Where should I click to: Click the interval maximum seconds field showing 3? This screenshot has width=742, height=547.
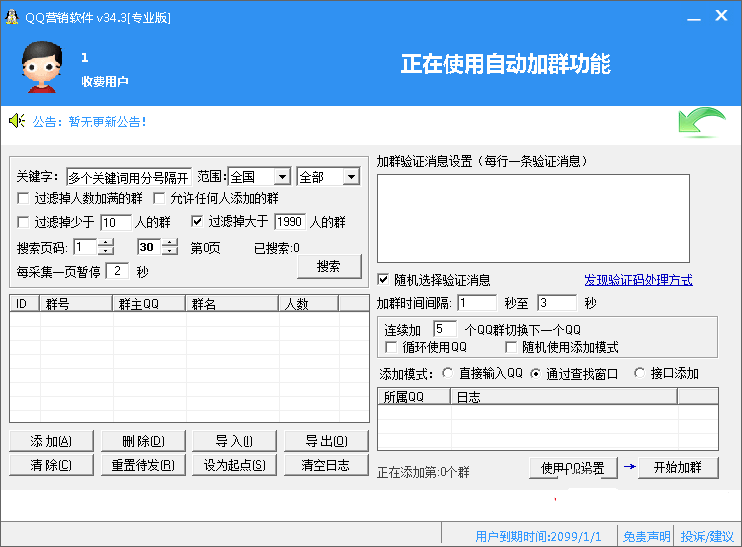(x=557, y=303)
